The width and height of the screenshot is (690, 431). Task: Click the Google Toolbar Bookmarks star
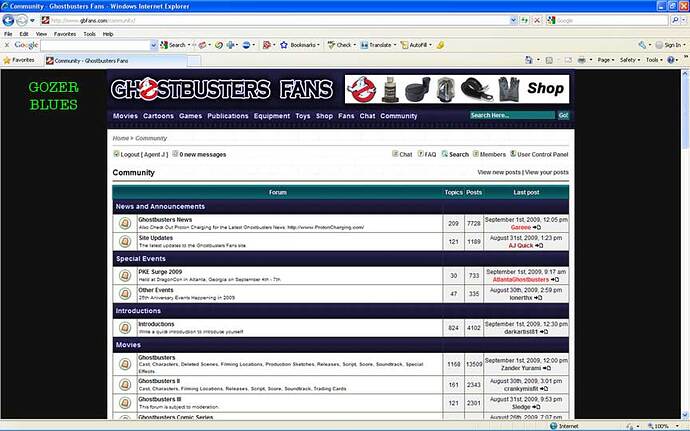coord(284,45)
